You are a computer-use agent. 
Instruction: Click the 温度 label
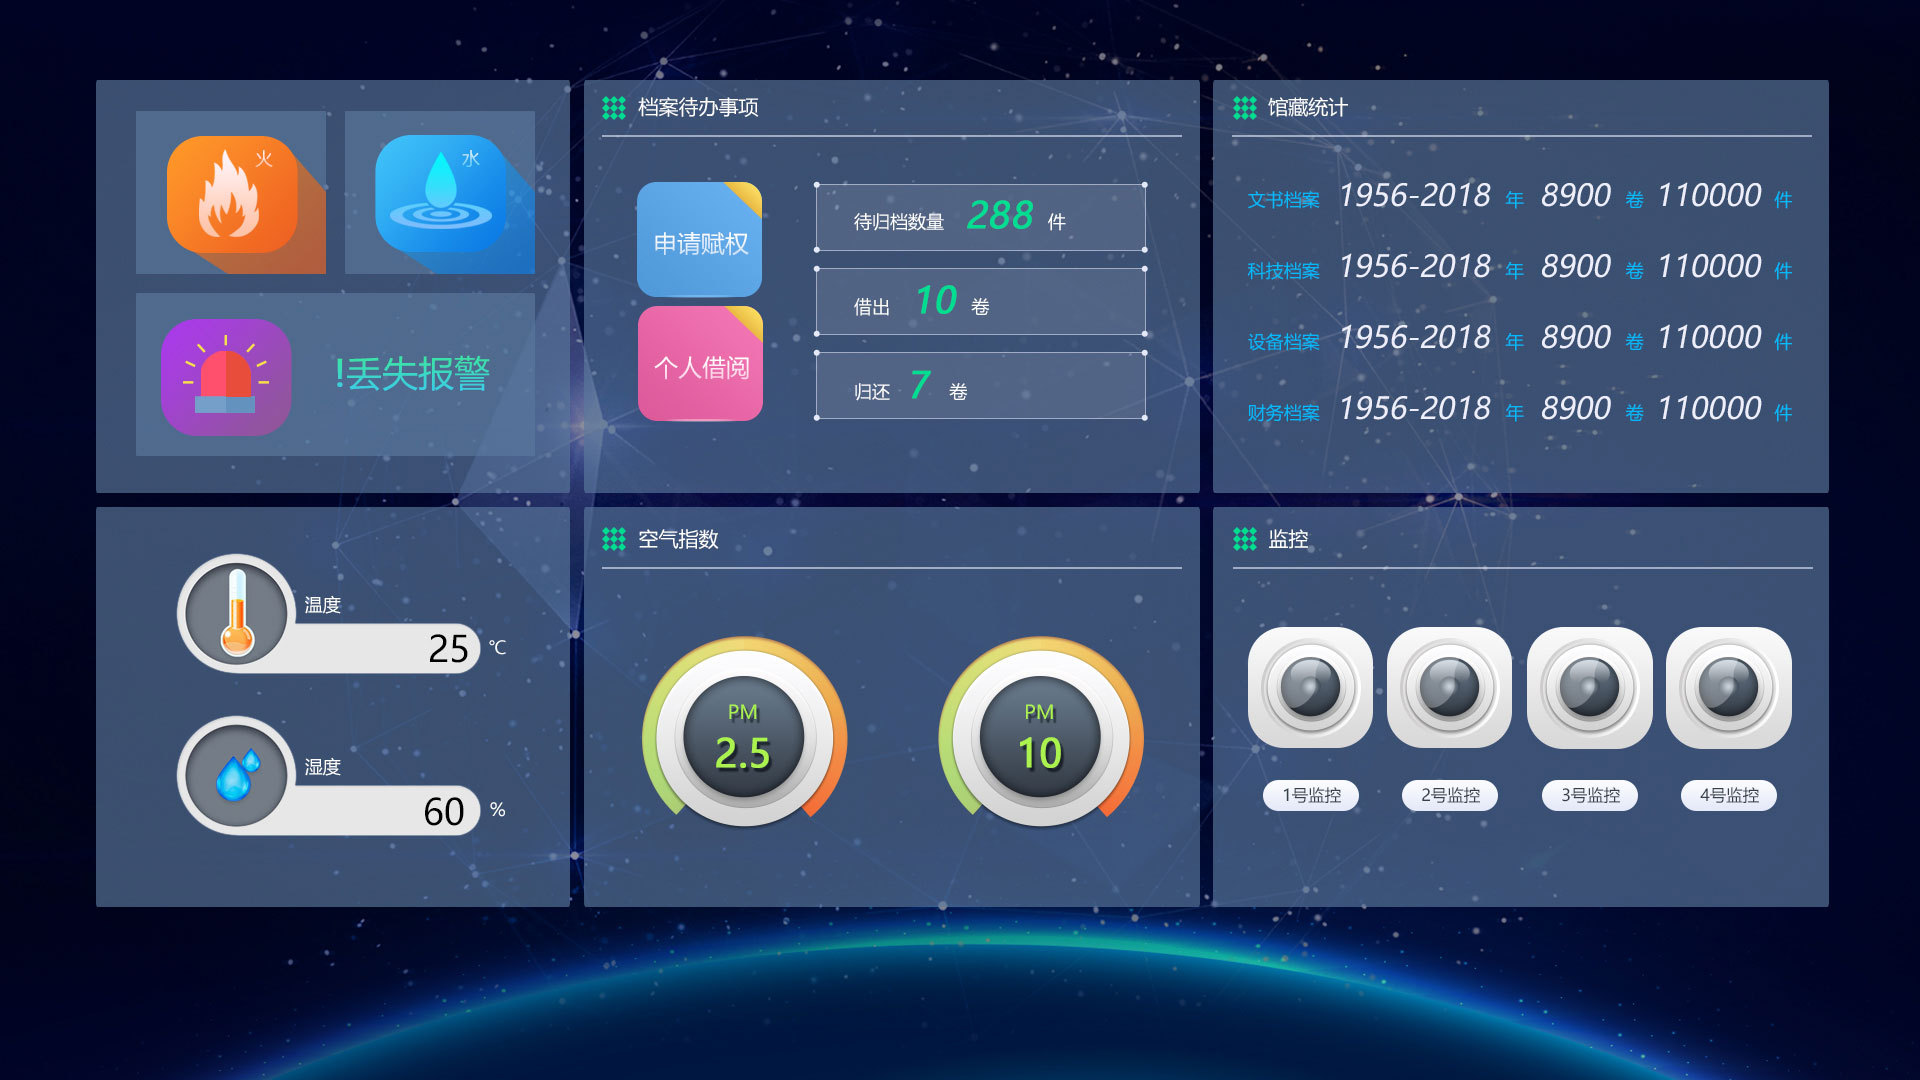pyautogui.click(x=322, y=605)
